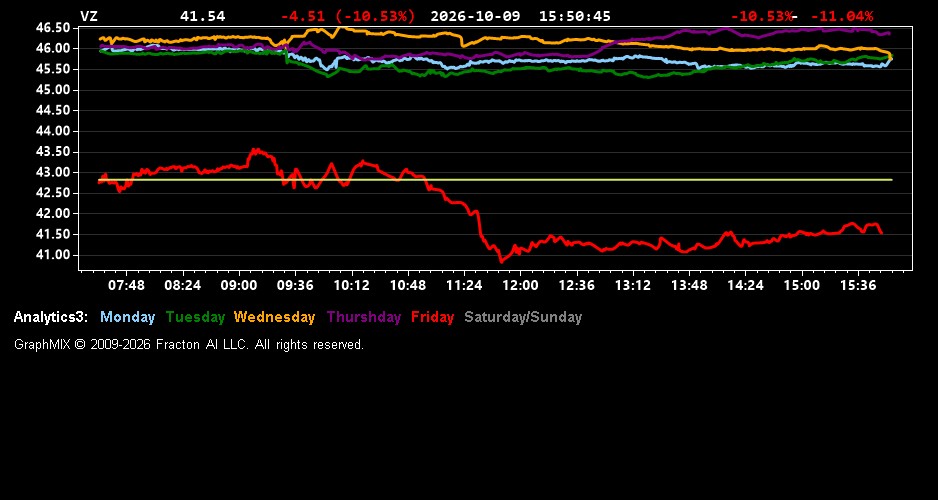
Task: Click the 07:48 time axis label
Action: [x=126, y=286]
